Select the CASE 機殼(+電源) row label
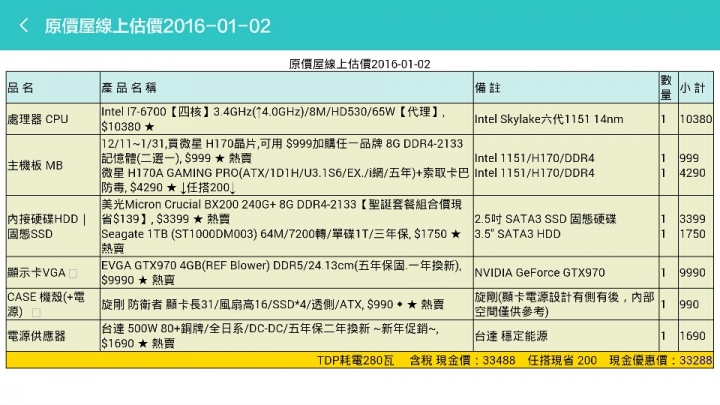720x405 pixels. (x=46, y=304)
